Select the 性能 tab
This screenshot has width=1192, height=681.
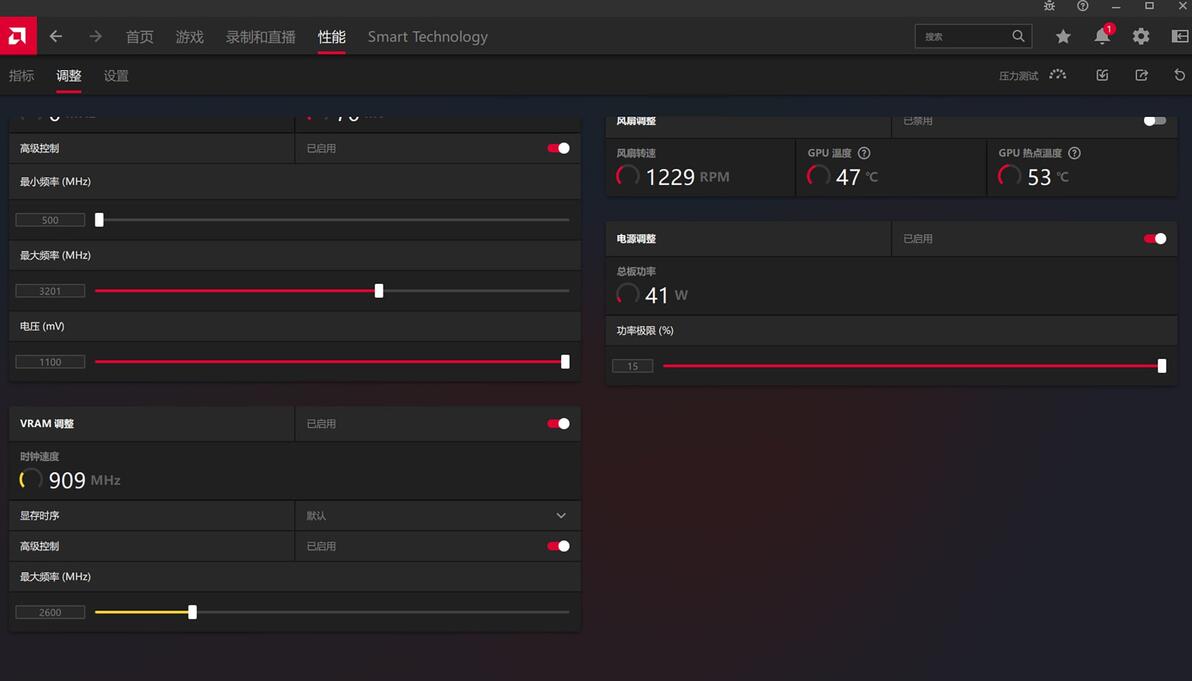click(331, 36)
